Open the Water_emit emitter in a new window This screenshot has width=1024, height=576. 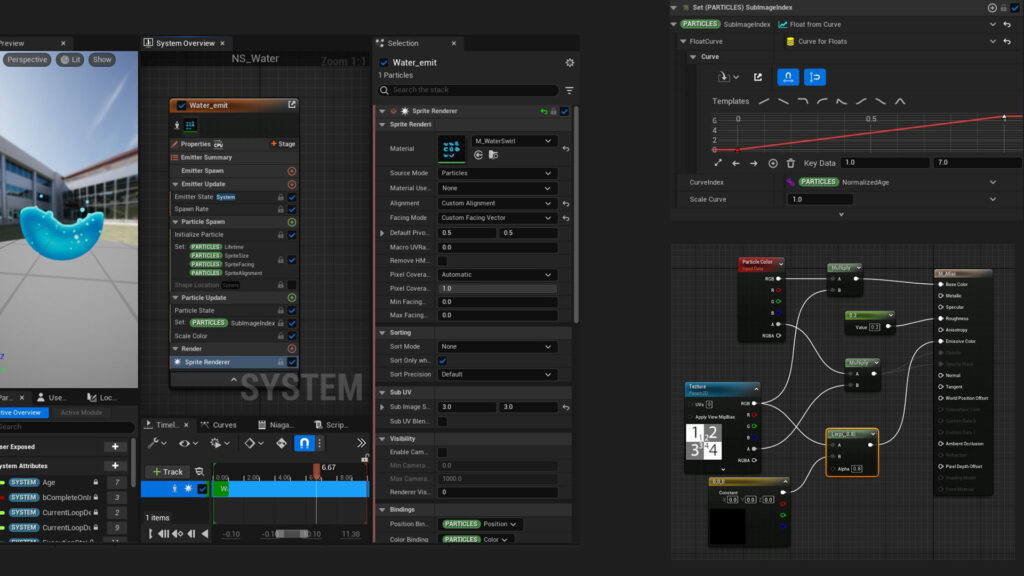[x=292, y=104]
